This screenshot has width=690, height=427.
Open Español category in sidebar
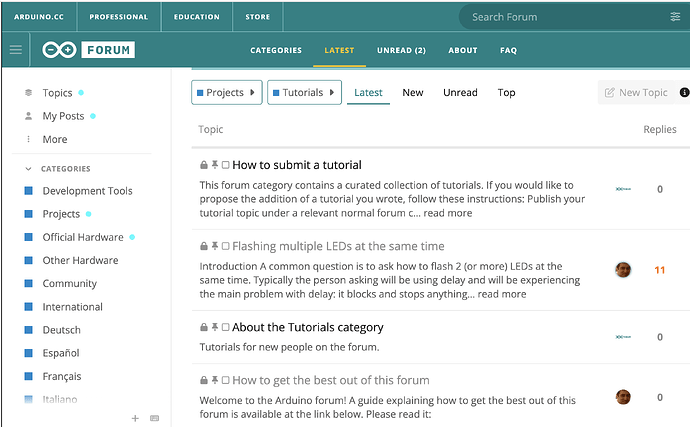(61, 353)
